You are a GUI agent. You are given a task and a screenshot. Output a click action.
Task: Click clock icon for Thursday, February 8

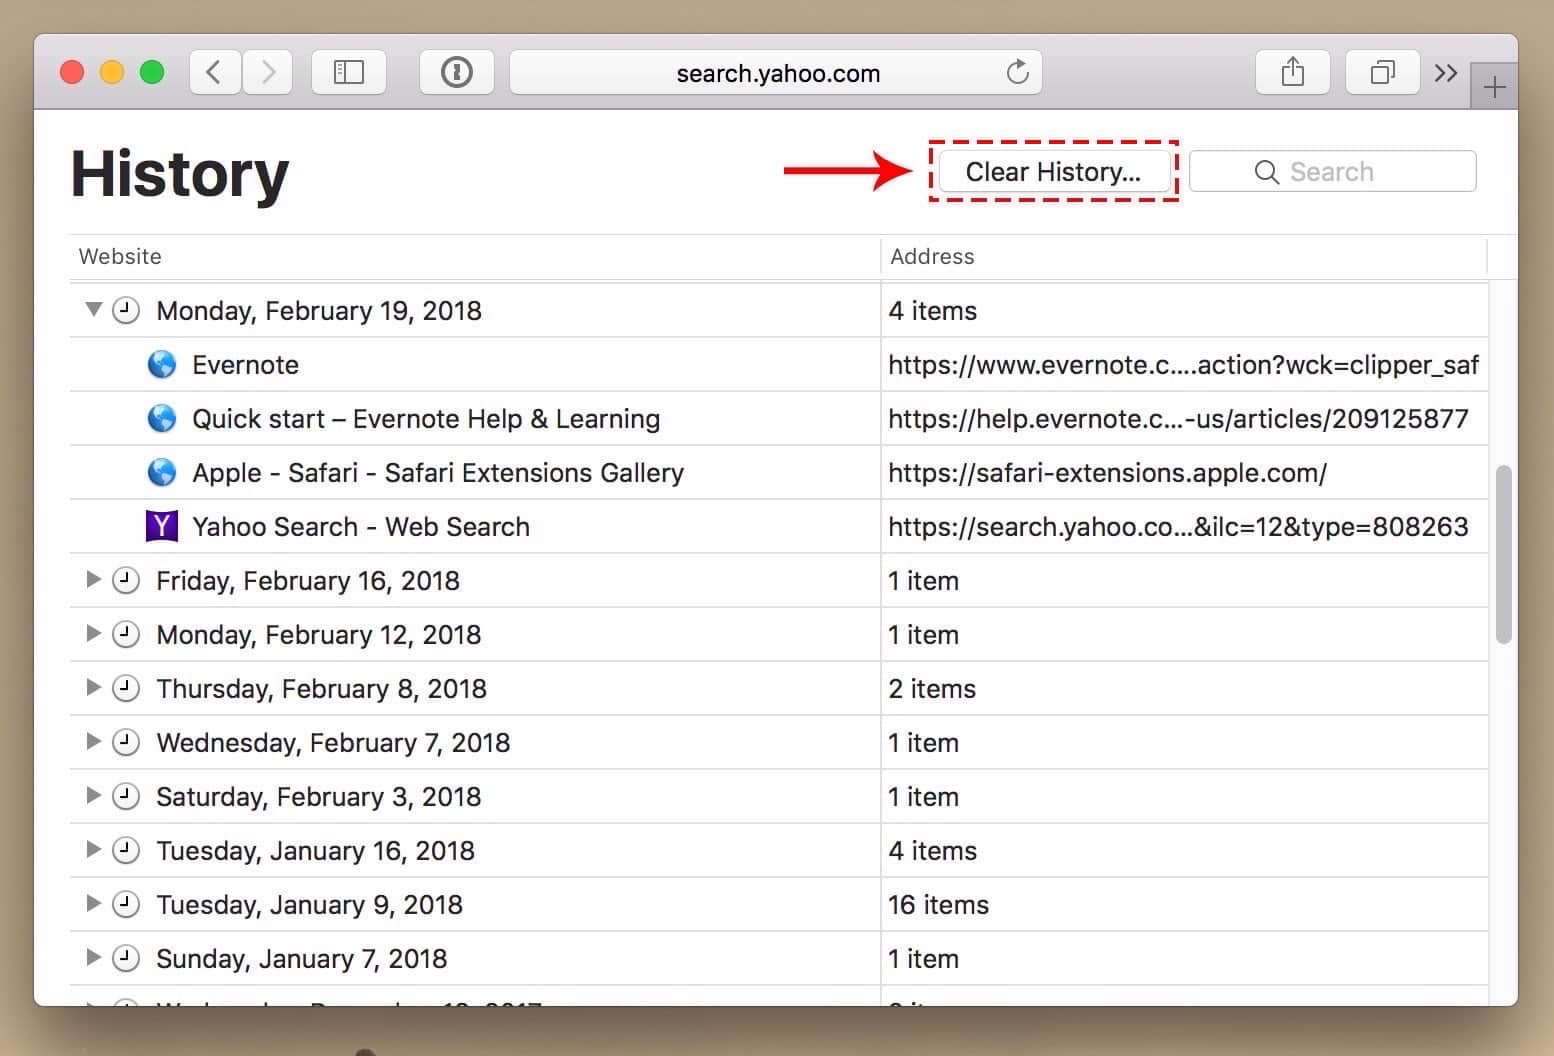(125, 688)
